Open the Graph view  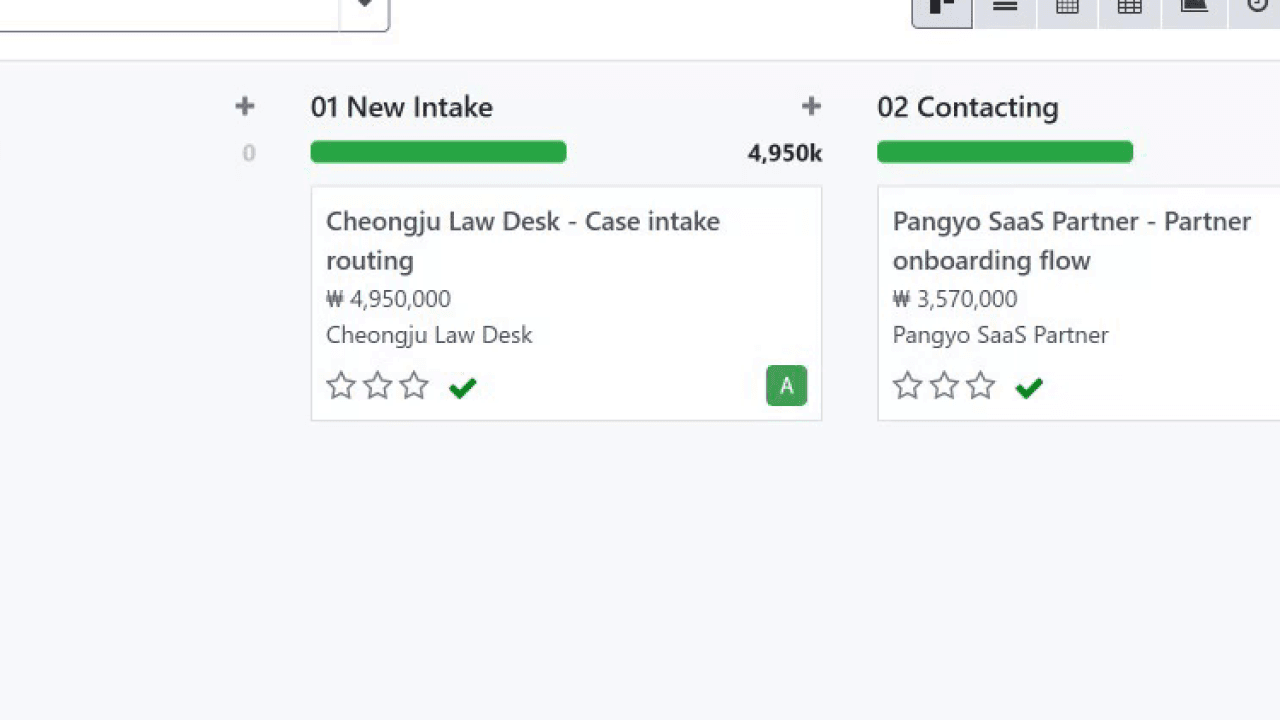coord(1194,8)
